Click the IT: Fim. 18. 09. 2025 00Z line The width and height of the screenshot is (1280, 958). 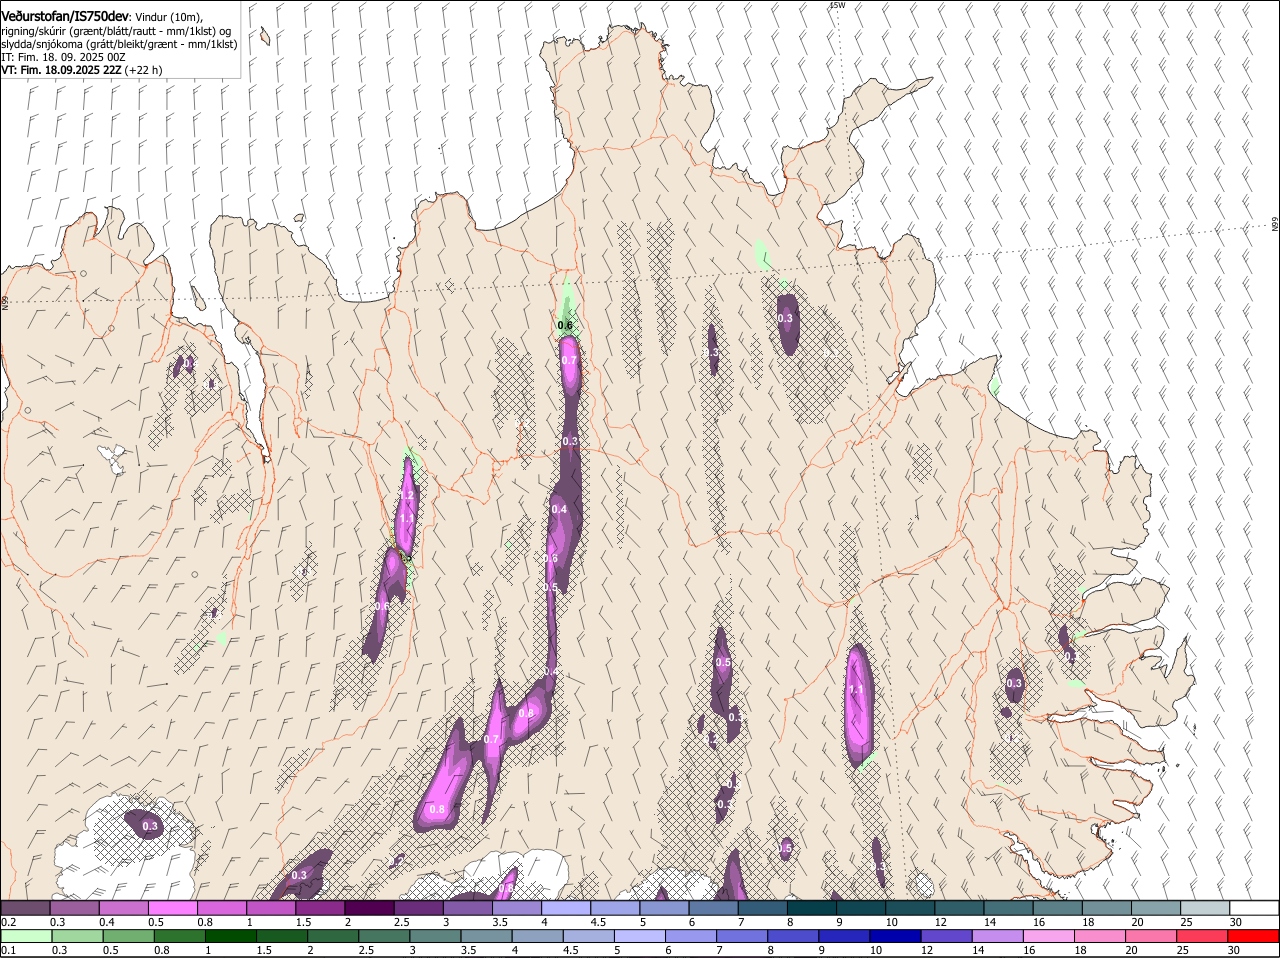(x=63, y=57)
